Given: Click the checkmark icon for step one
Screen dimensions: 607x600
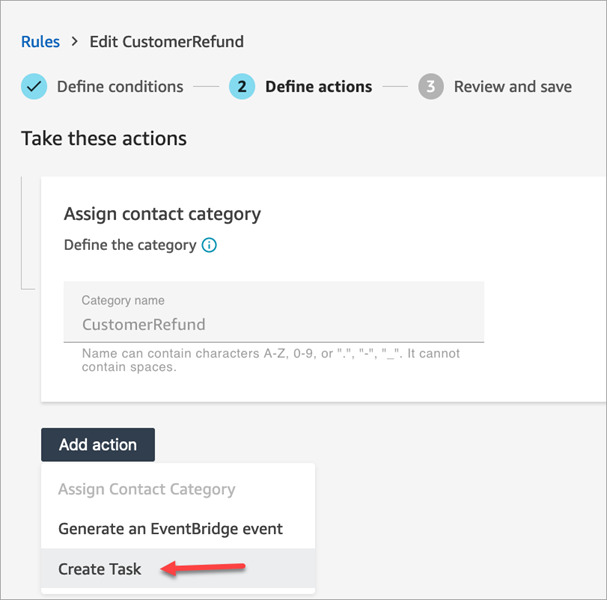Looking at the screenshot, I should point(34,87).
